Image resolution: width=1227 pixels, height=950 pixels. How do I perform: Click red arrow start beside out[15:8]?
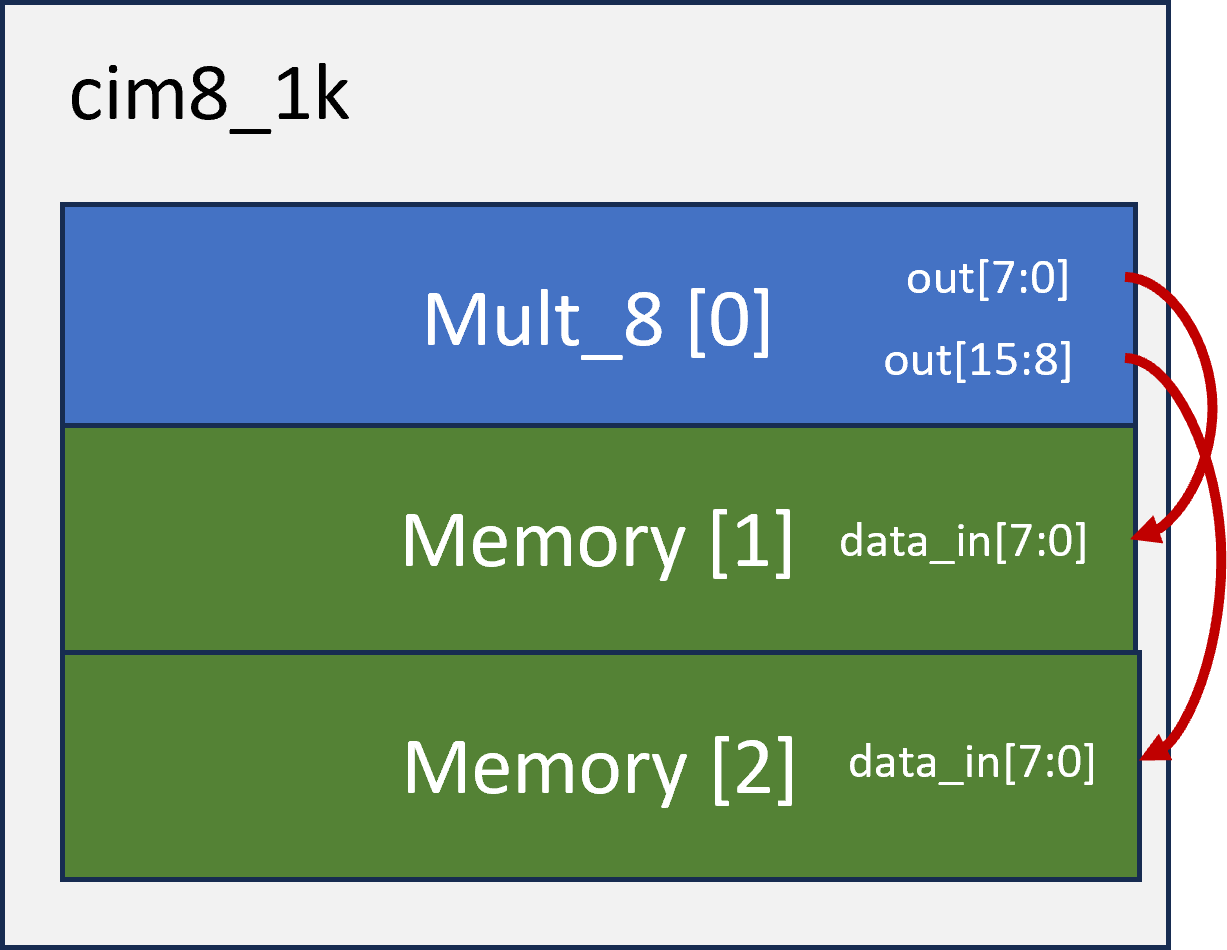point(1132,357)
